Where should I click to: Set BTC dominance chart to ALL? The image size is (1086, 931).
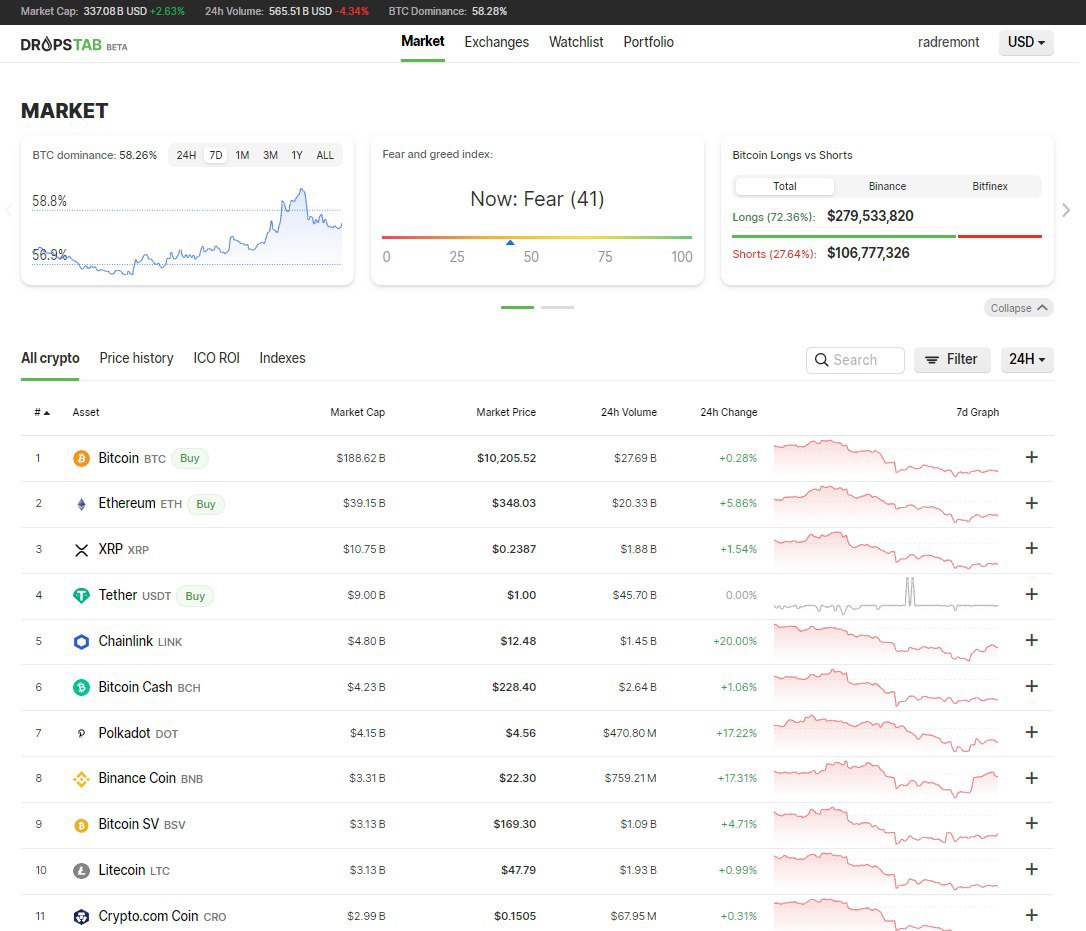[325, 155]
